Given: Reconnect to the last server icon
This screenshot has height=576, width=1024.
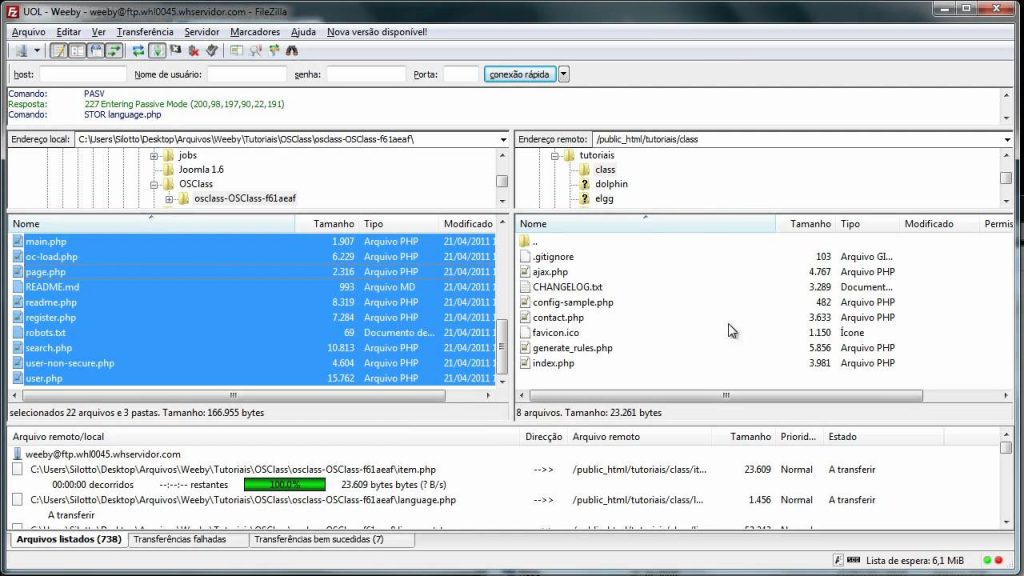Looking at the screenshot, I should [212, 50].
